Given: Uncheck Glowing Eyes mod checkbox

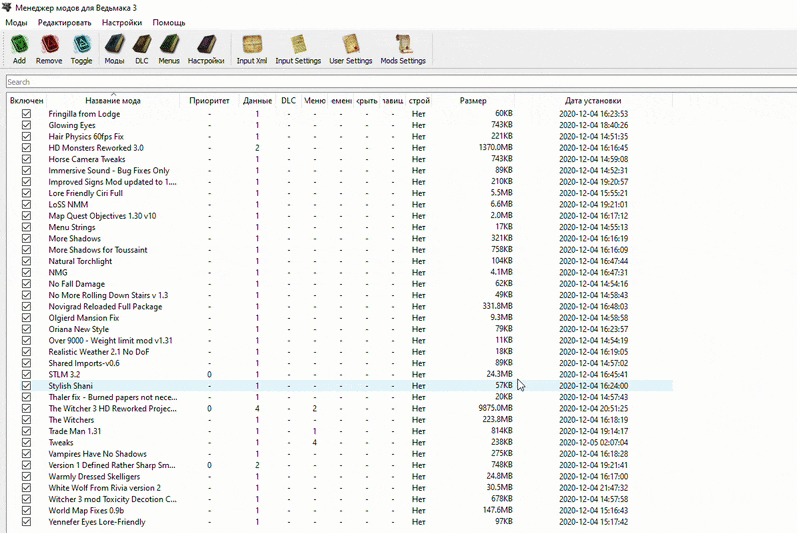Looking at the screenshot, I should pyautogui.click(x=26, y=125).
